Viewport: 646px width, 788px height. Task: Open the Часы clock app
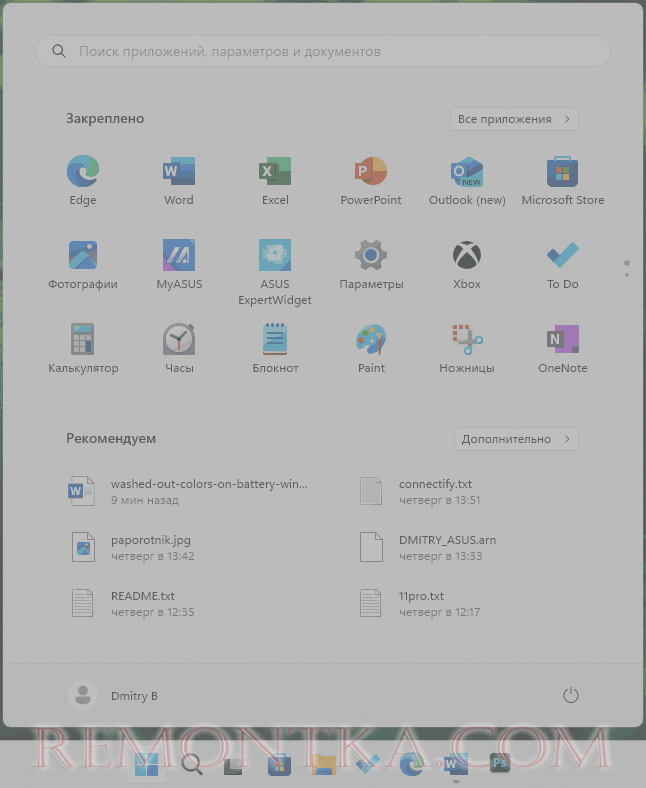[179, 349]
